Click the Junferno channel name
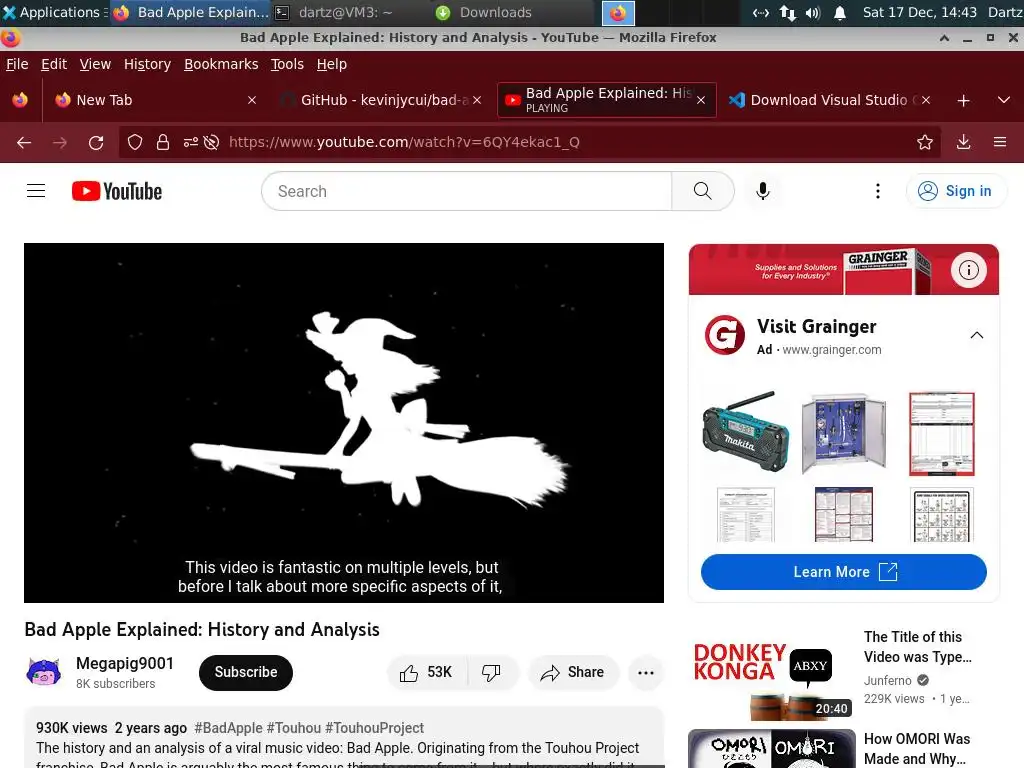The height and width of the screenshot is (768, 1024). pyautogui.click(x=887, y=680)
